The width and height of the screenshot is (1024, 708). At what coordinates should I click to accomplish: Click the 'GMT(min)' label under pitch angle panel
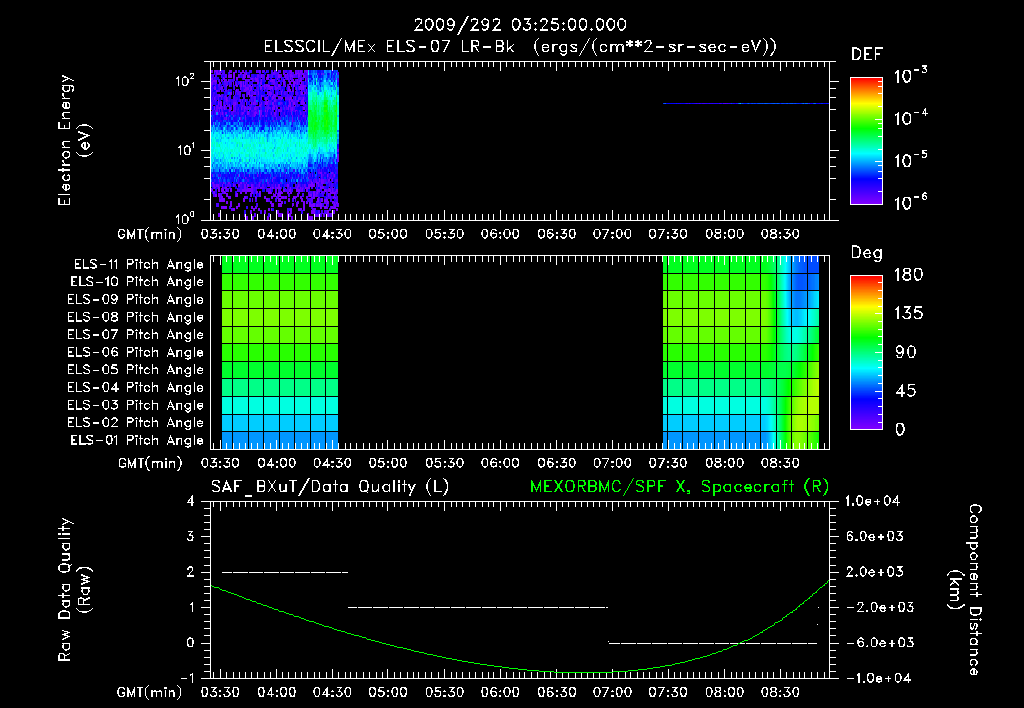(x=150, y=464)
